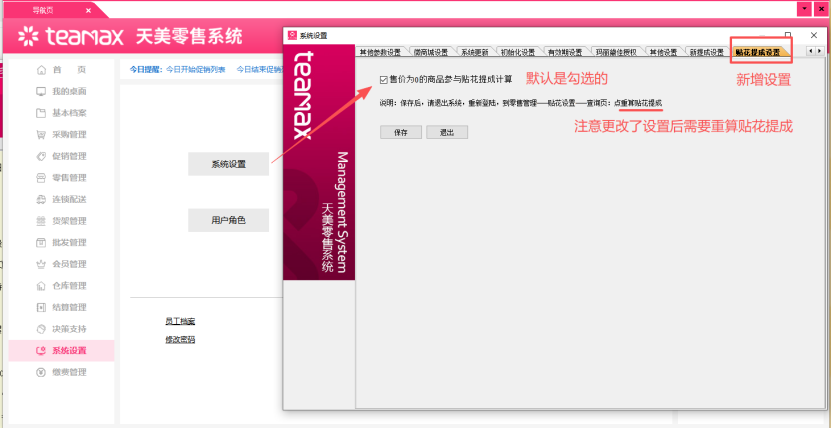Switch to 系统更新 tab
This screenshot has width=831, height=428.
473,52
